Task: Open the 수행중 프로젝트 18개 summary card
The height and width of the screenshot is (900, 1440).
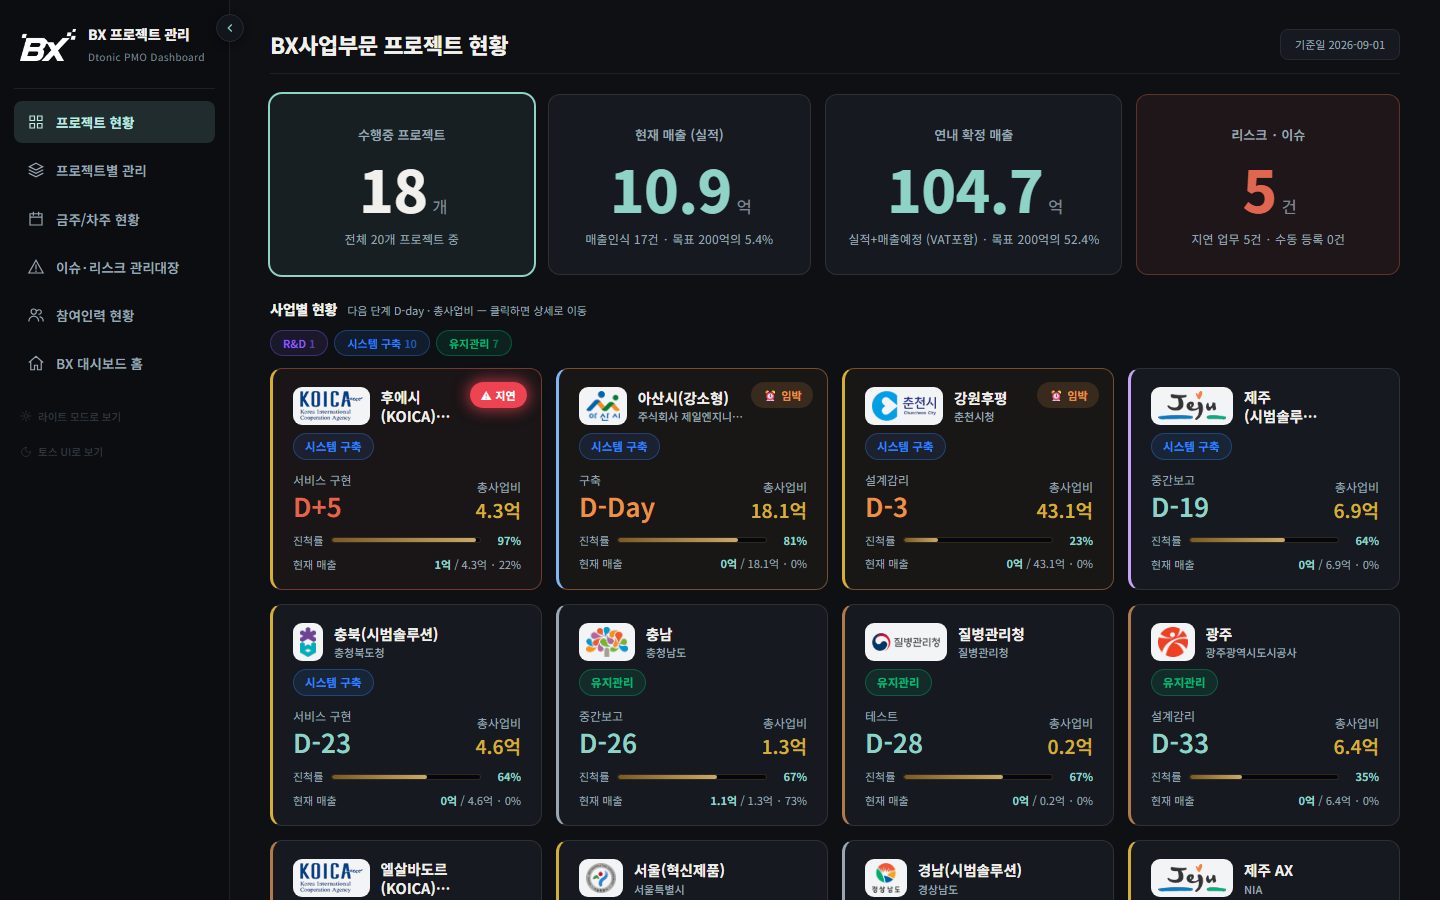Action: click(x=402, y=184)
